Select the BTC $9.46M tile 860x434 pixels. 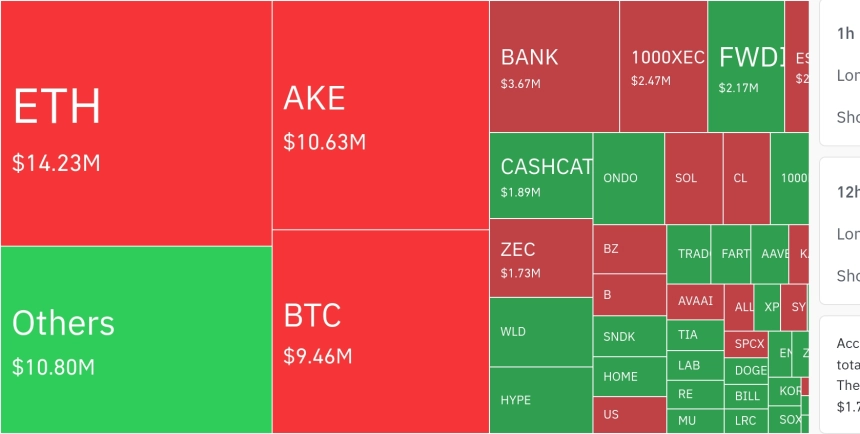pyautogui.click(x=381, y=331)
